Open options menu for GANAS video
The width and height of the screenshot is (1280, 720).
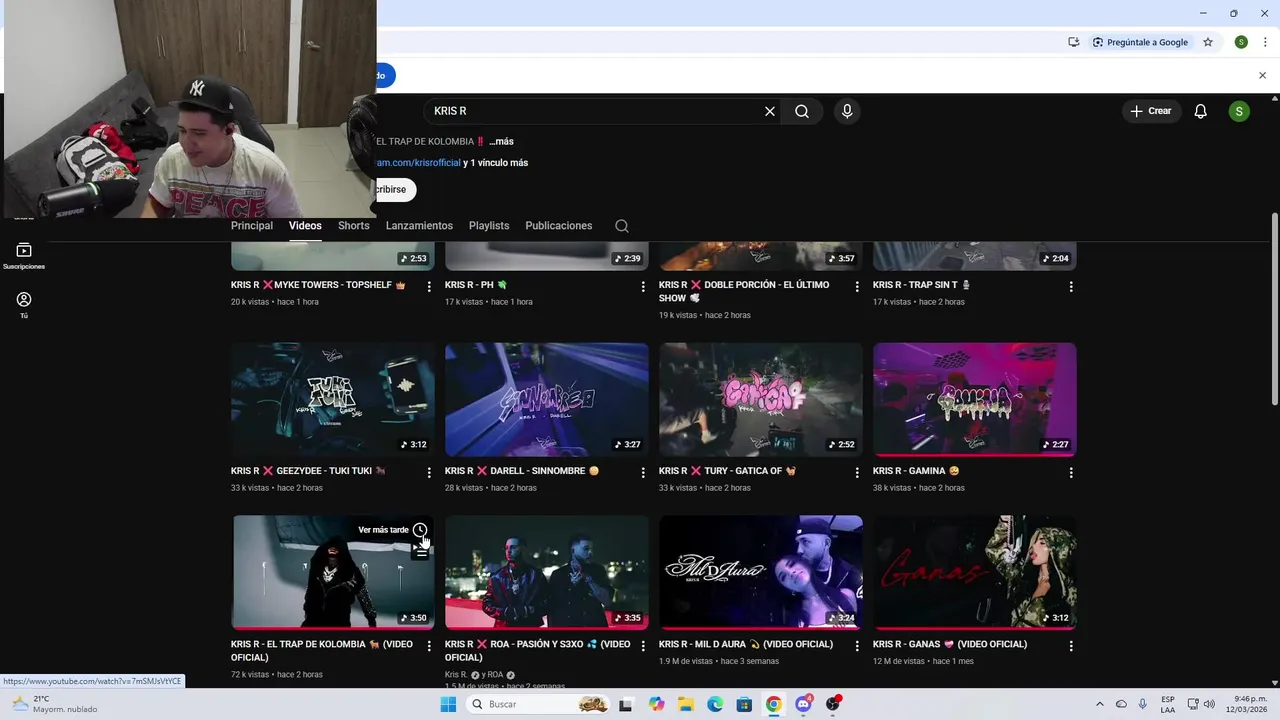(x=1071, y=646)
